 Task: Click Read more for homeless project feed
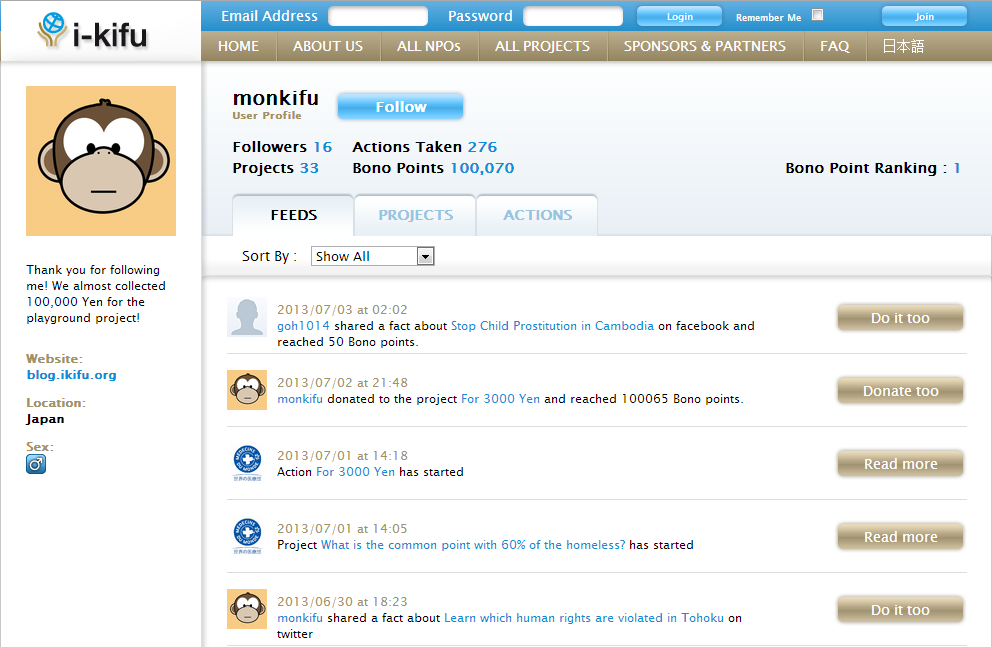[x=900, y=537]
